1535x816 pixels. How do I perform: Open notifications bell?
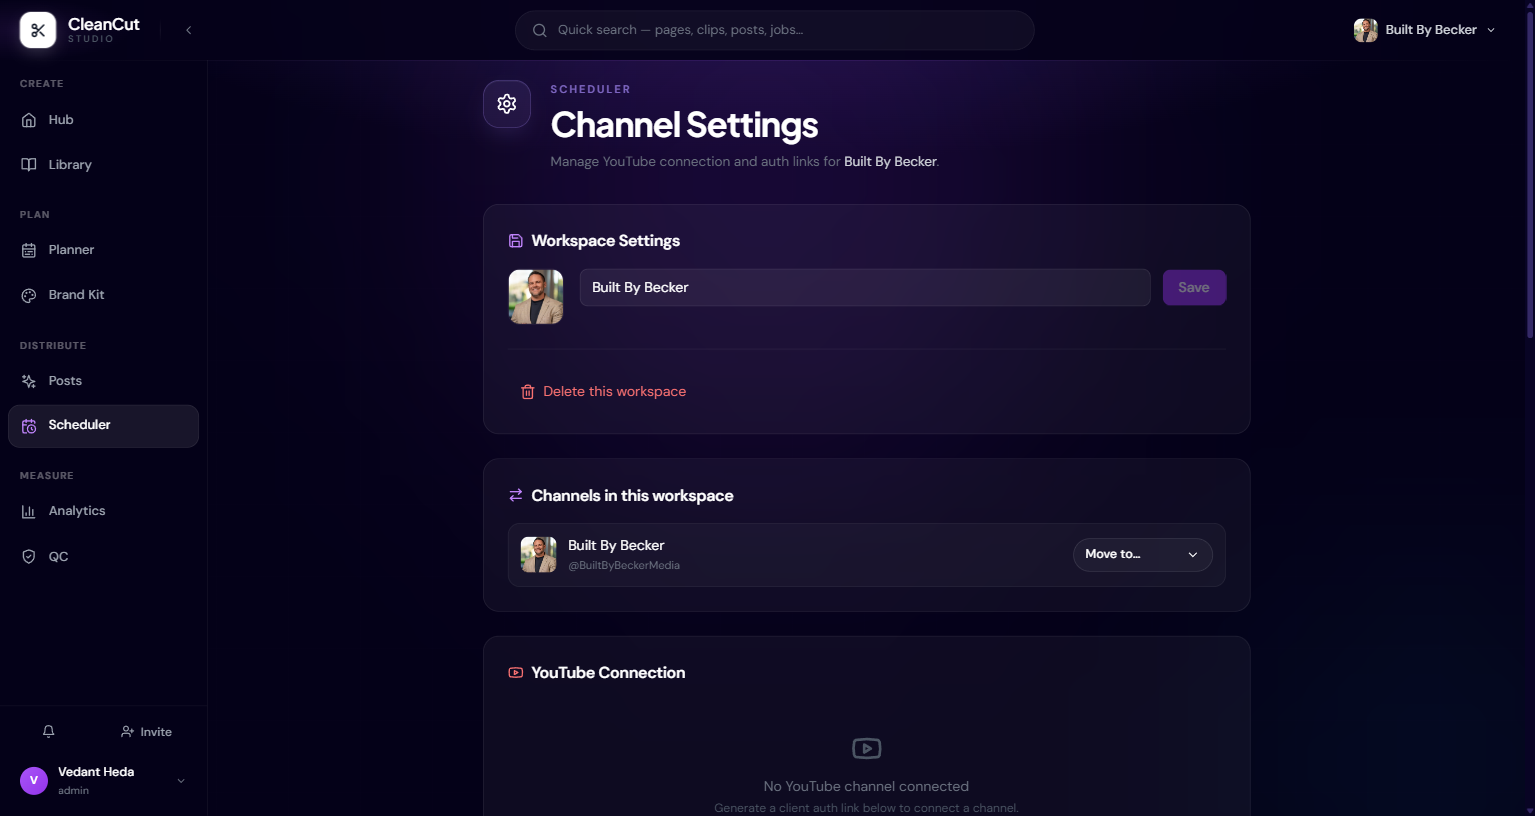pyautogui.click(x=48, y=732)
